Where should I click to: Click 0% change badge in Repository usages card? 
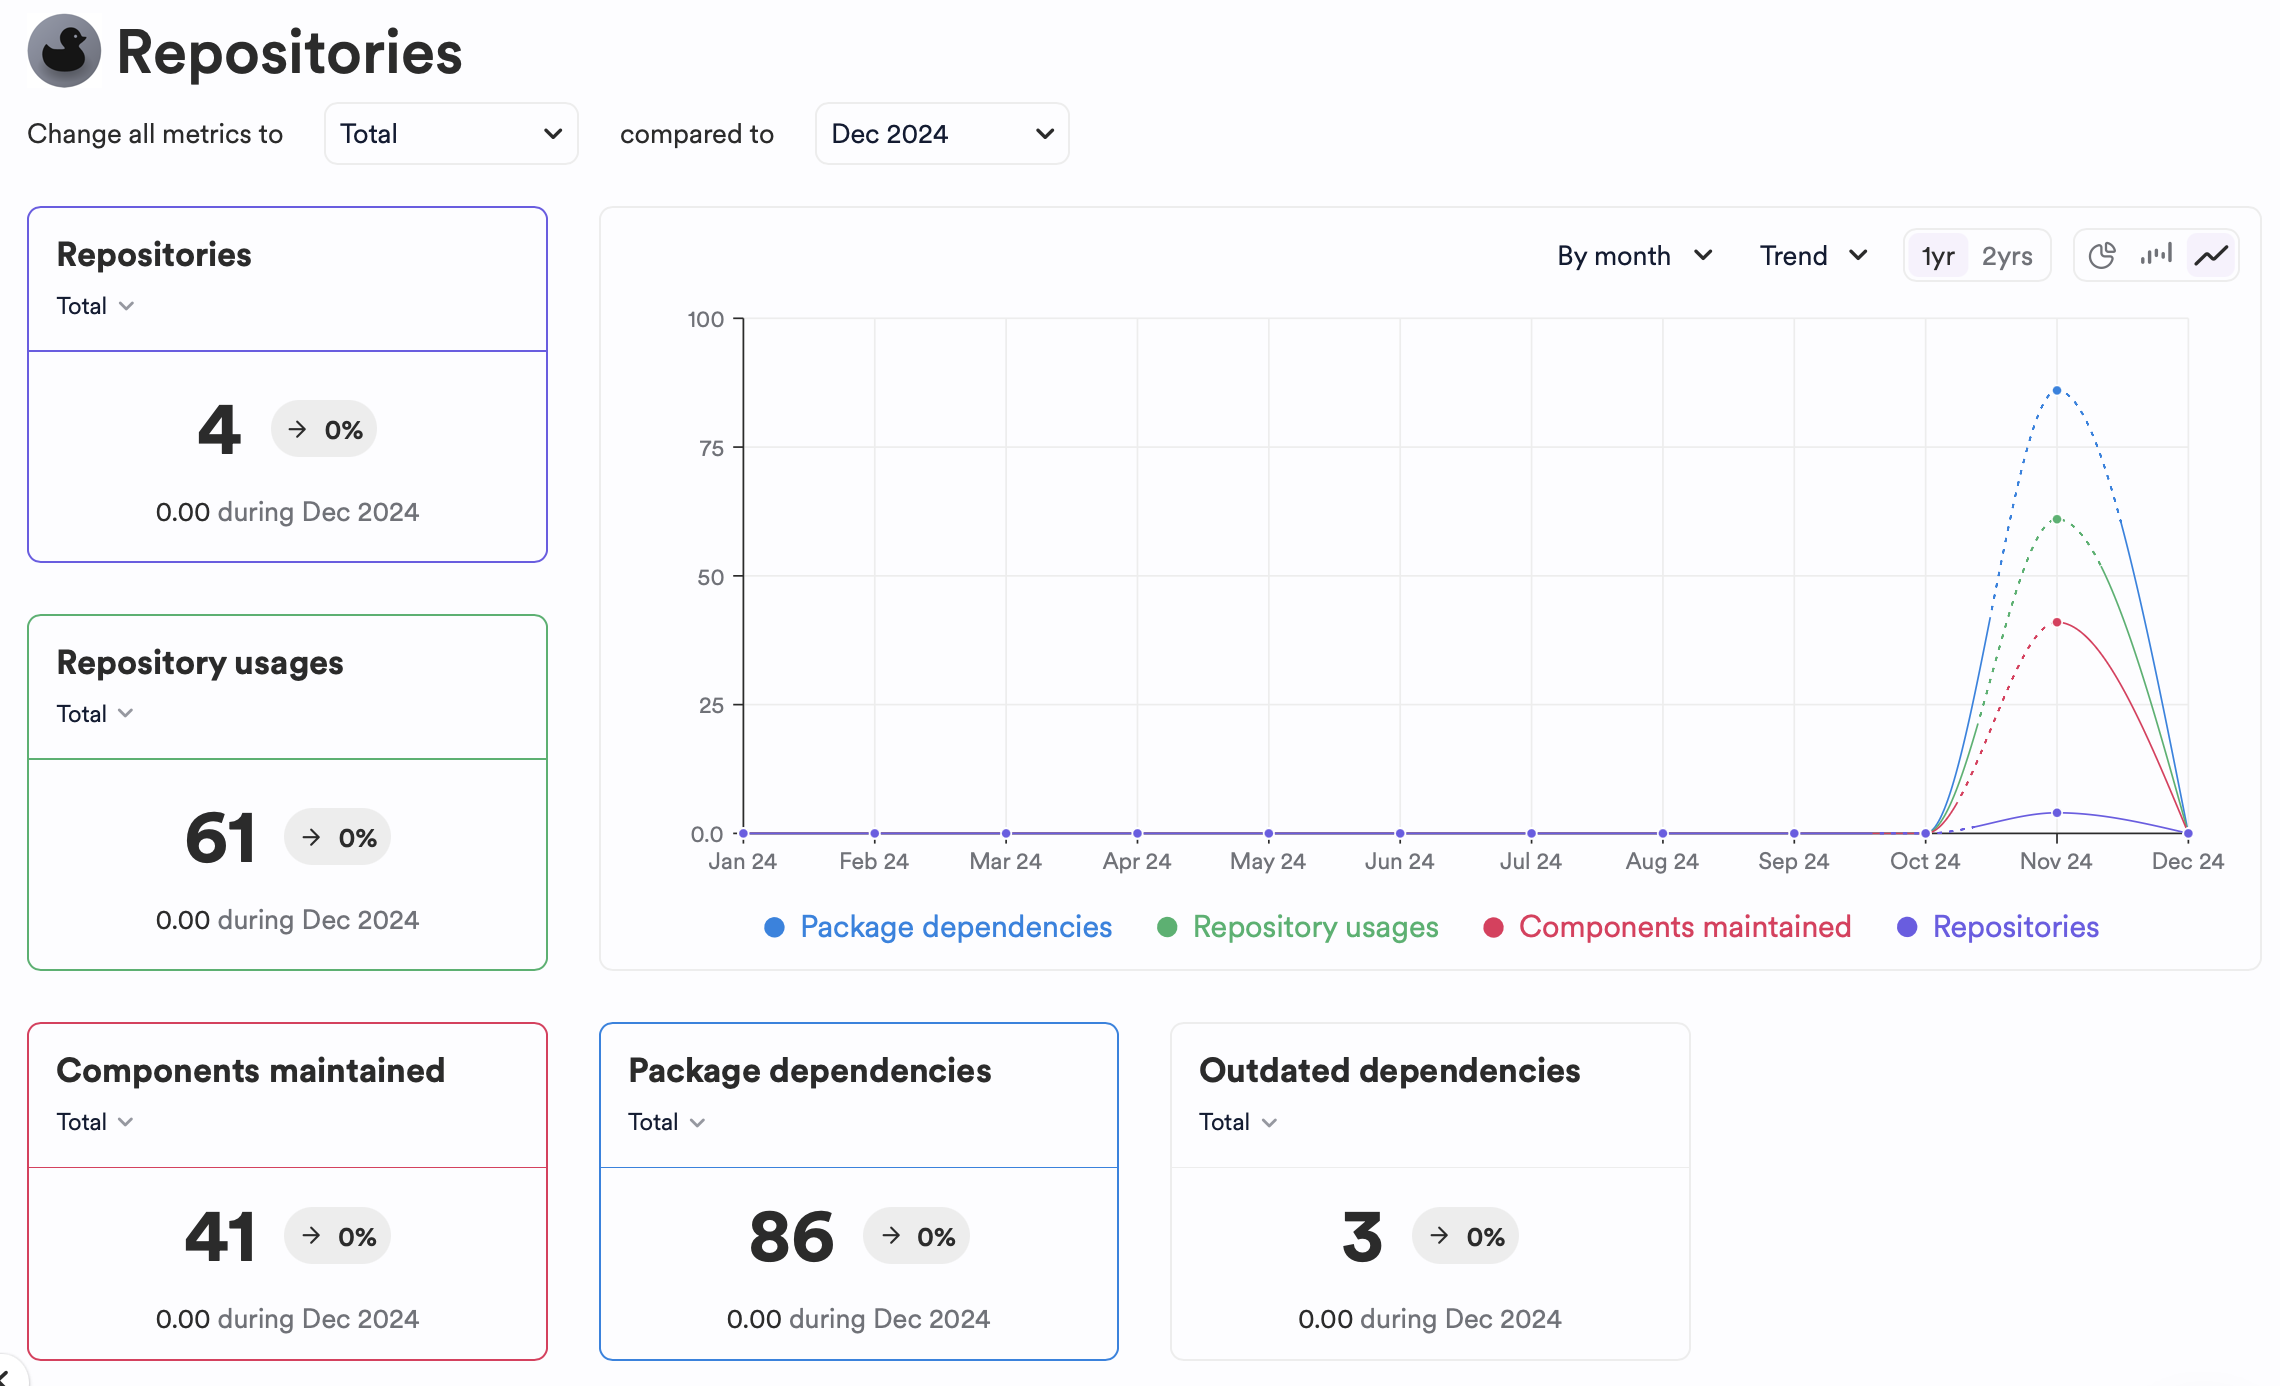click(x=338, y=837)
